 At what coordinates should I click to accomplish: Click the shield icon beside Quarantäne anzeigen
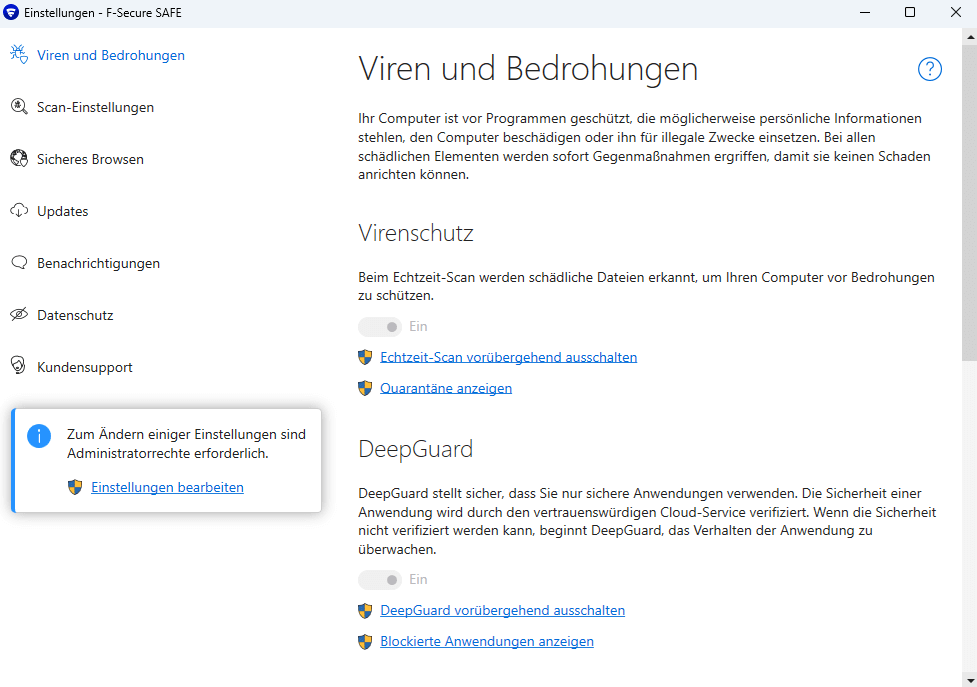[x=365, y=389]
